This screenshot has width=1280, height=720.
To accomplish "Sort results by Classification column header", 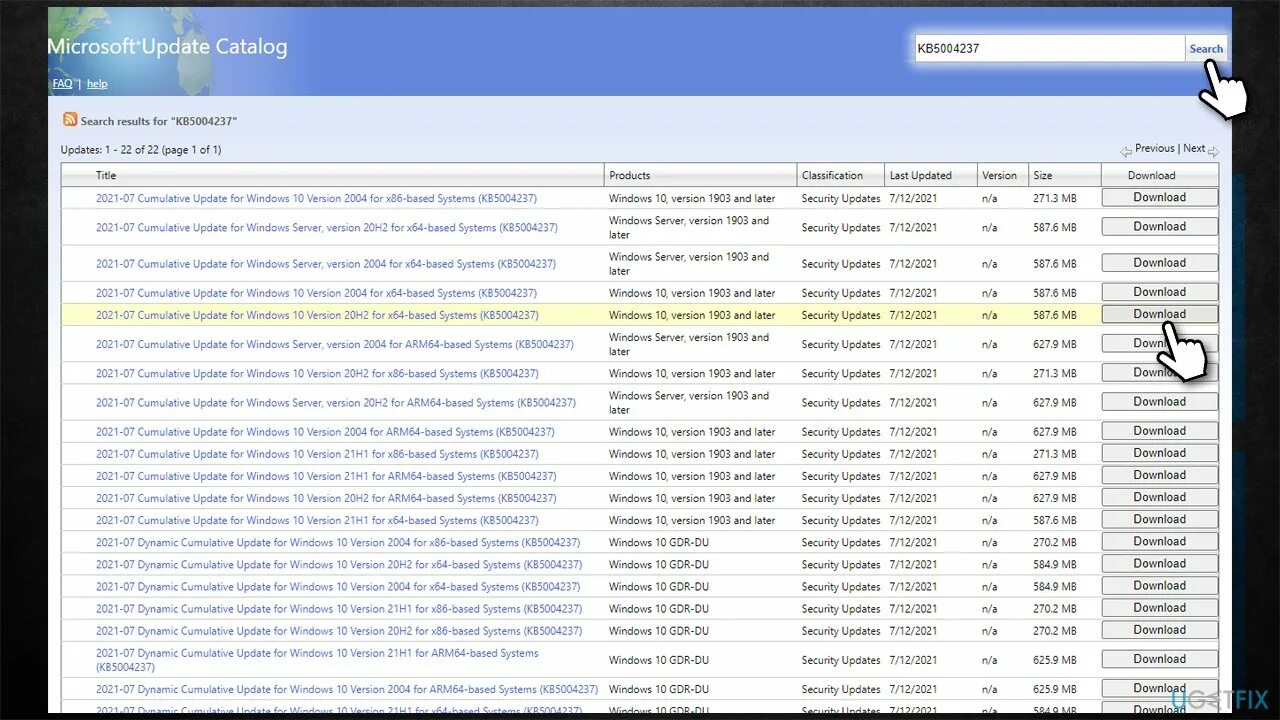I will pos(832,175).
